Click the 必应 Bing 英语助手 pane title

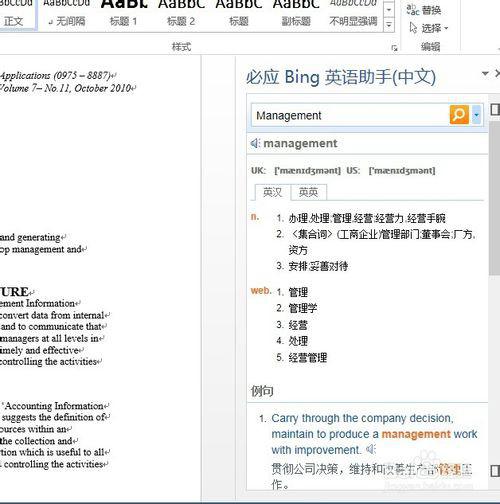(x=341, y=77)
